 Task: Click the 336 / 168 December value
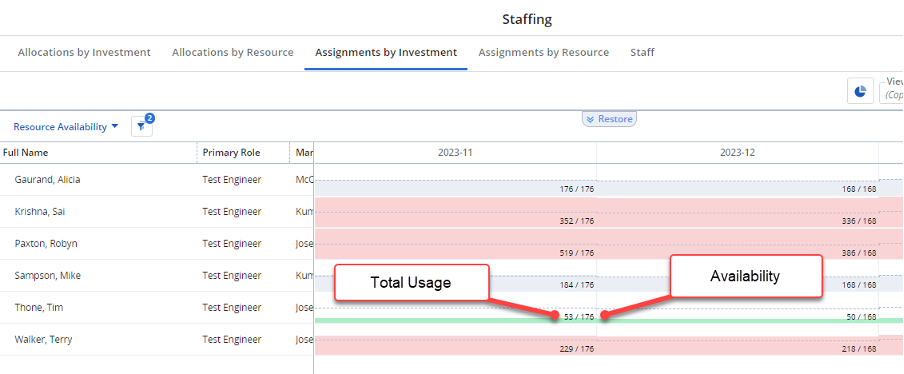858,221
